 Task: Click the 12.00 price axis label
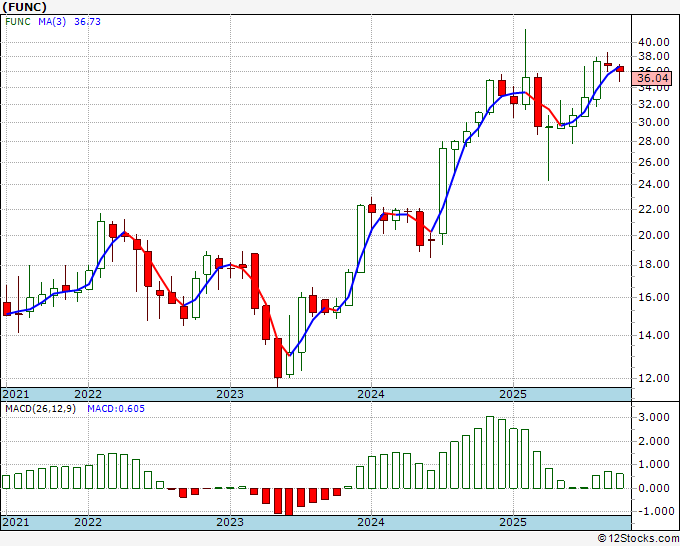653,378
